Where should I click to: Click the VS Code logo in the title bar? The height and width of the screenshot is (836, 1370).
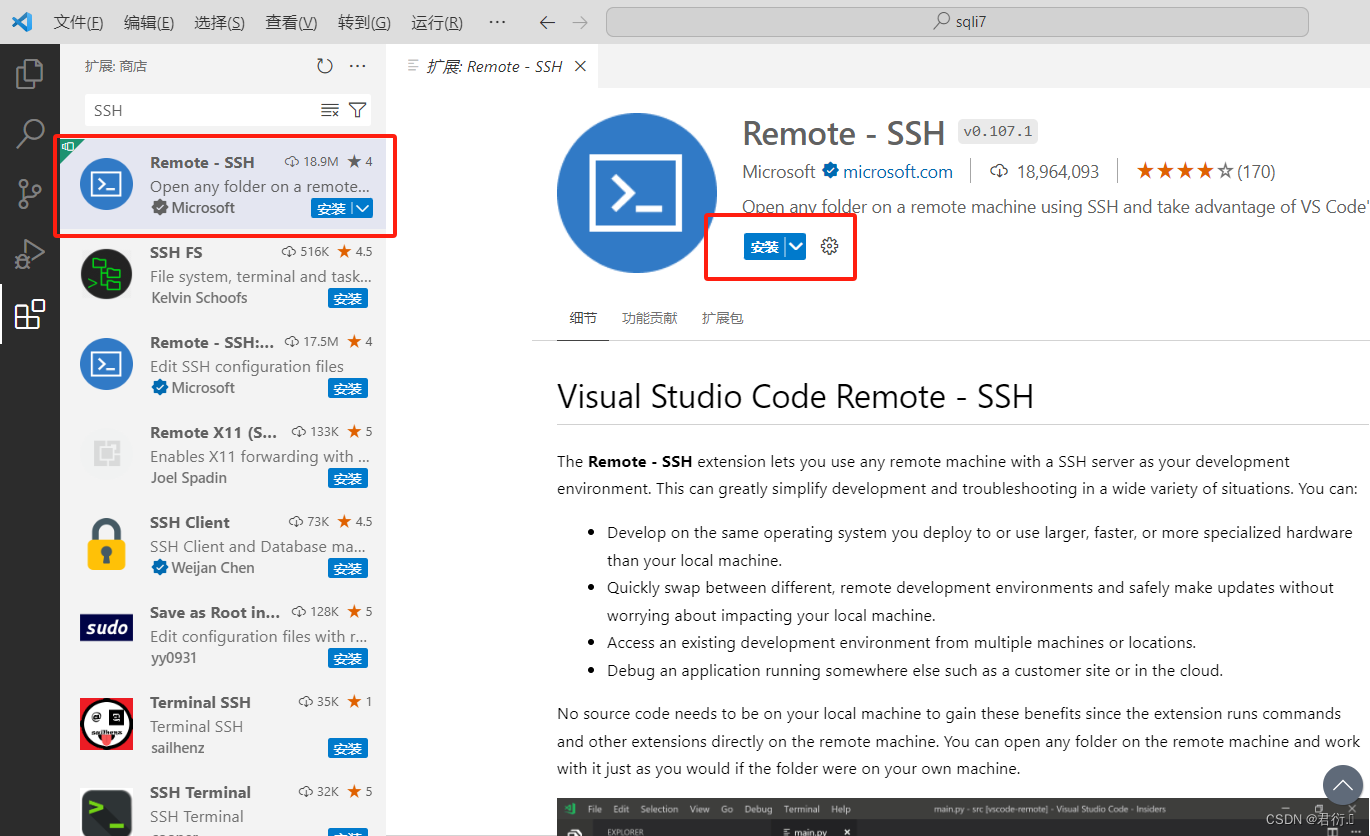pos(21,21)
